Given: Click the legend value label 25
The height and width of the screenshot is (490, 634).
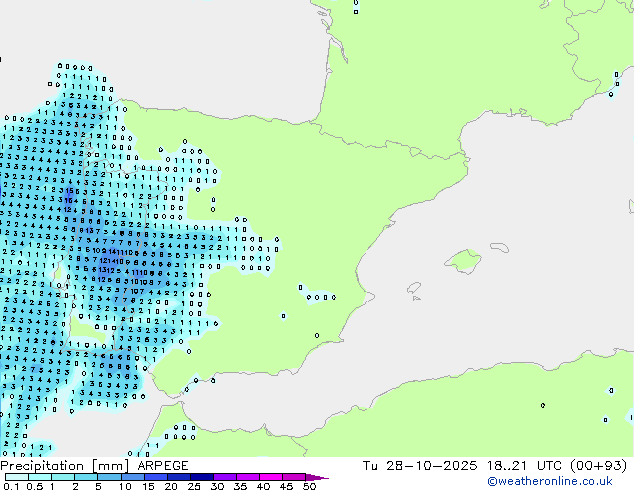Looking at the screenshot, I should tap(193, 486).
